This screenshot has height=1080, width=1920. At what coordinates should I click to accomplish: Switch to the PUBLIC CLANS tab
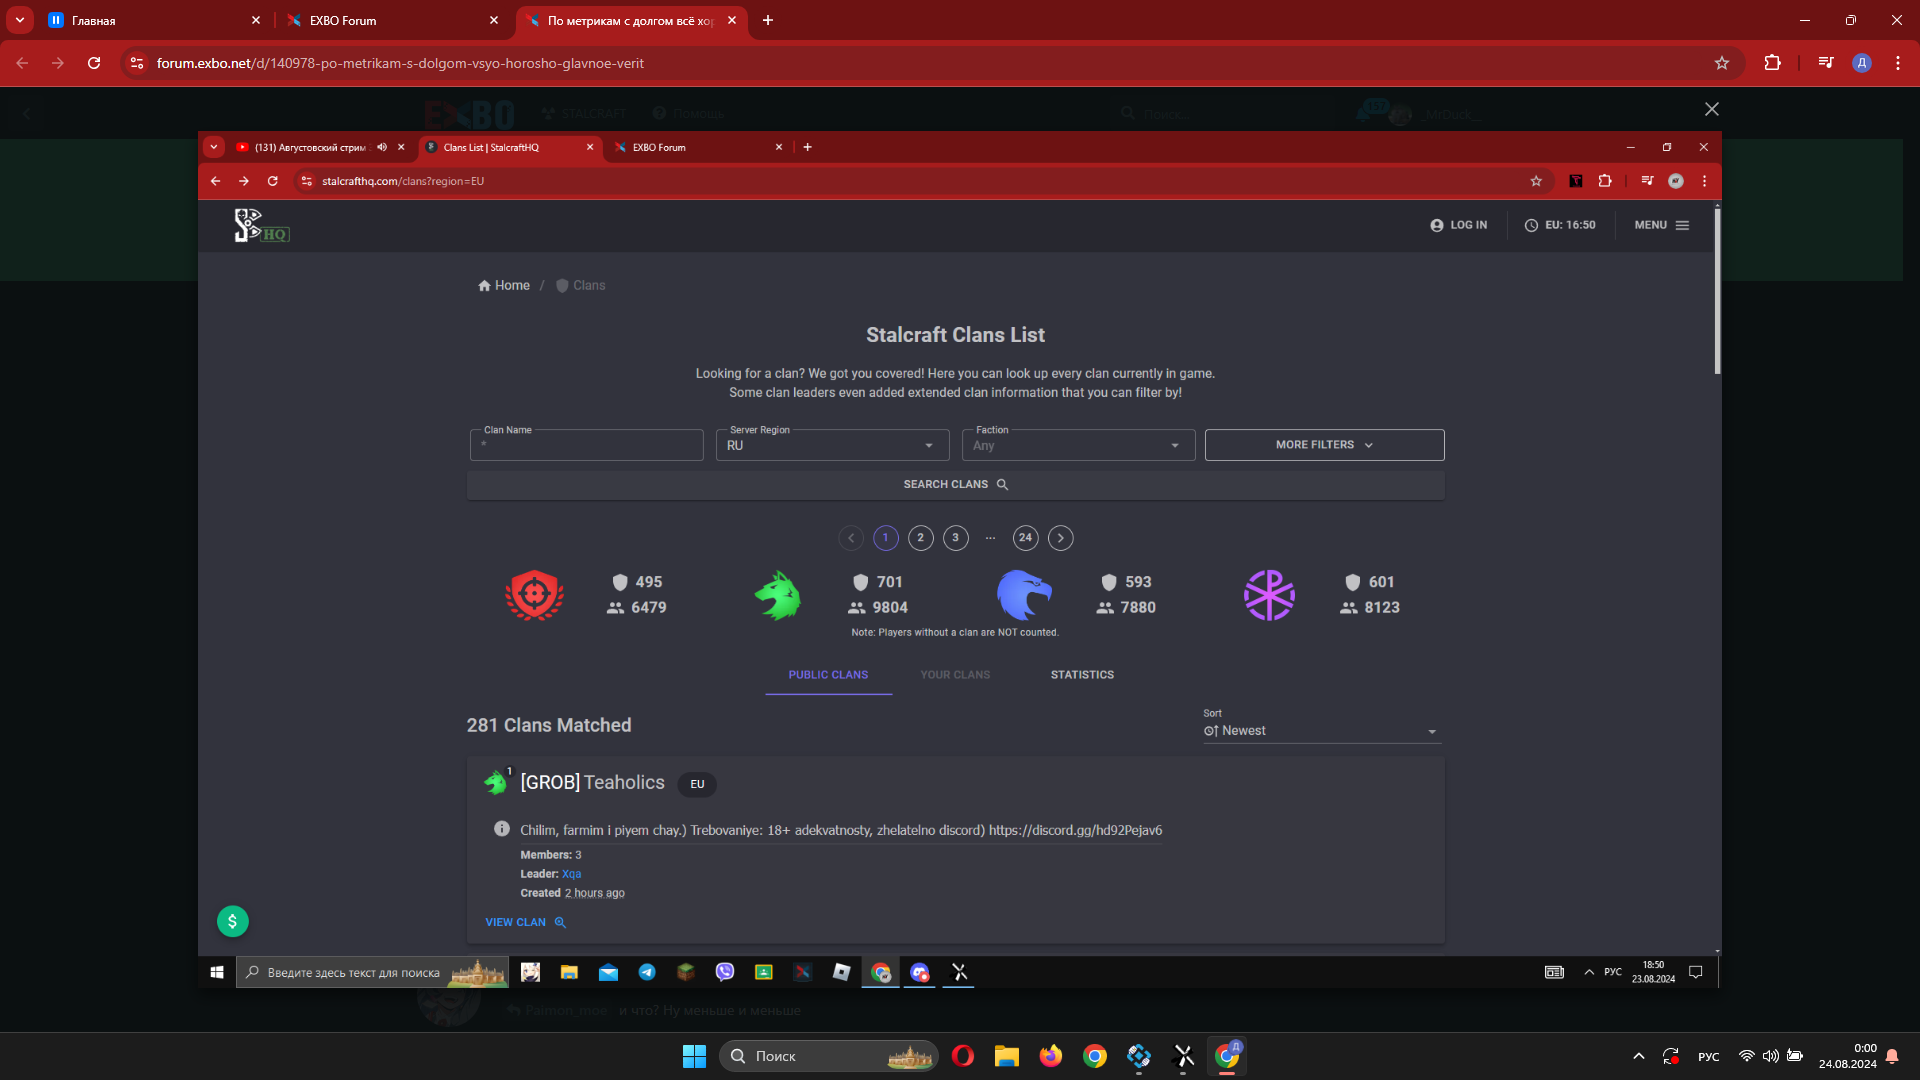(828, 675)
